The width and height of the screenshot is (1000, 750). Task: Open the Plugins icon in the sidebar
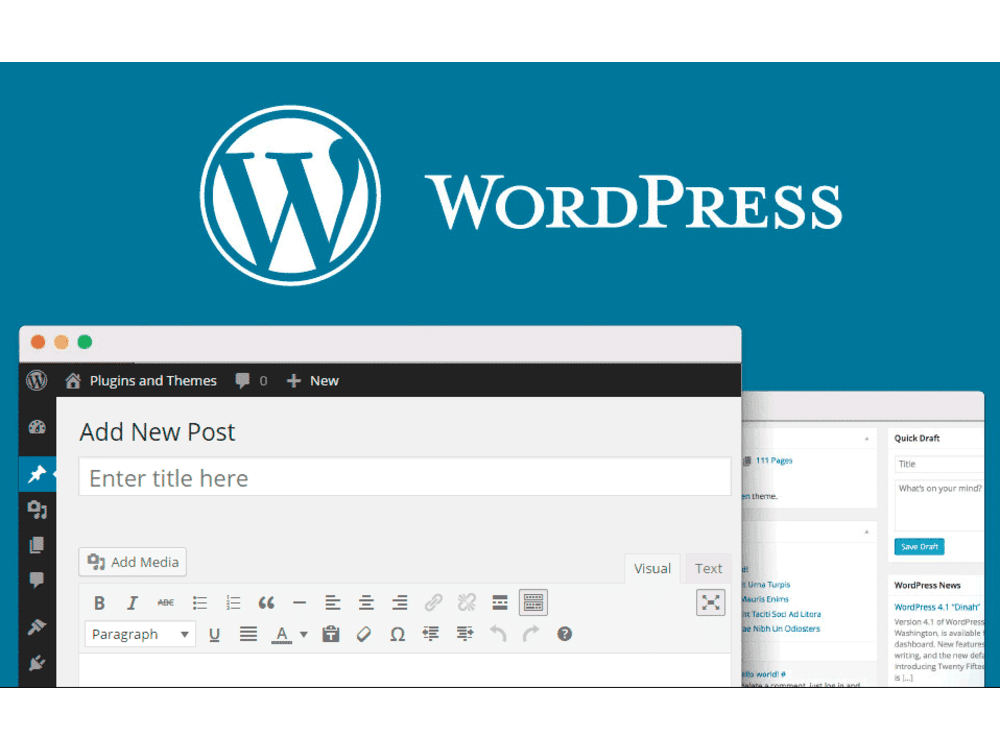coord(37,663)
